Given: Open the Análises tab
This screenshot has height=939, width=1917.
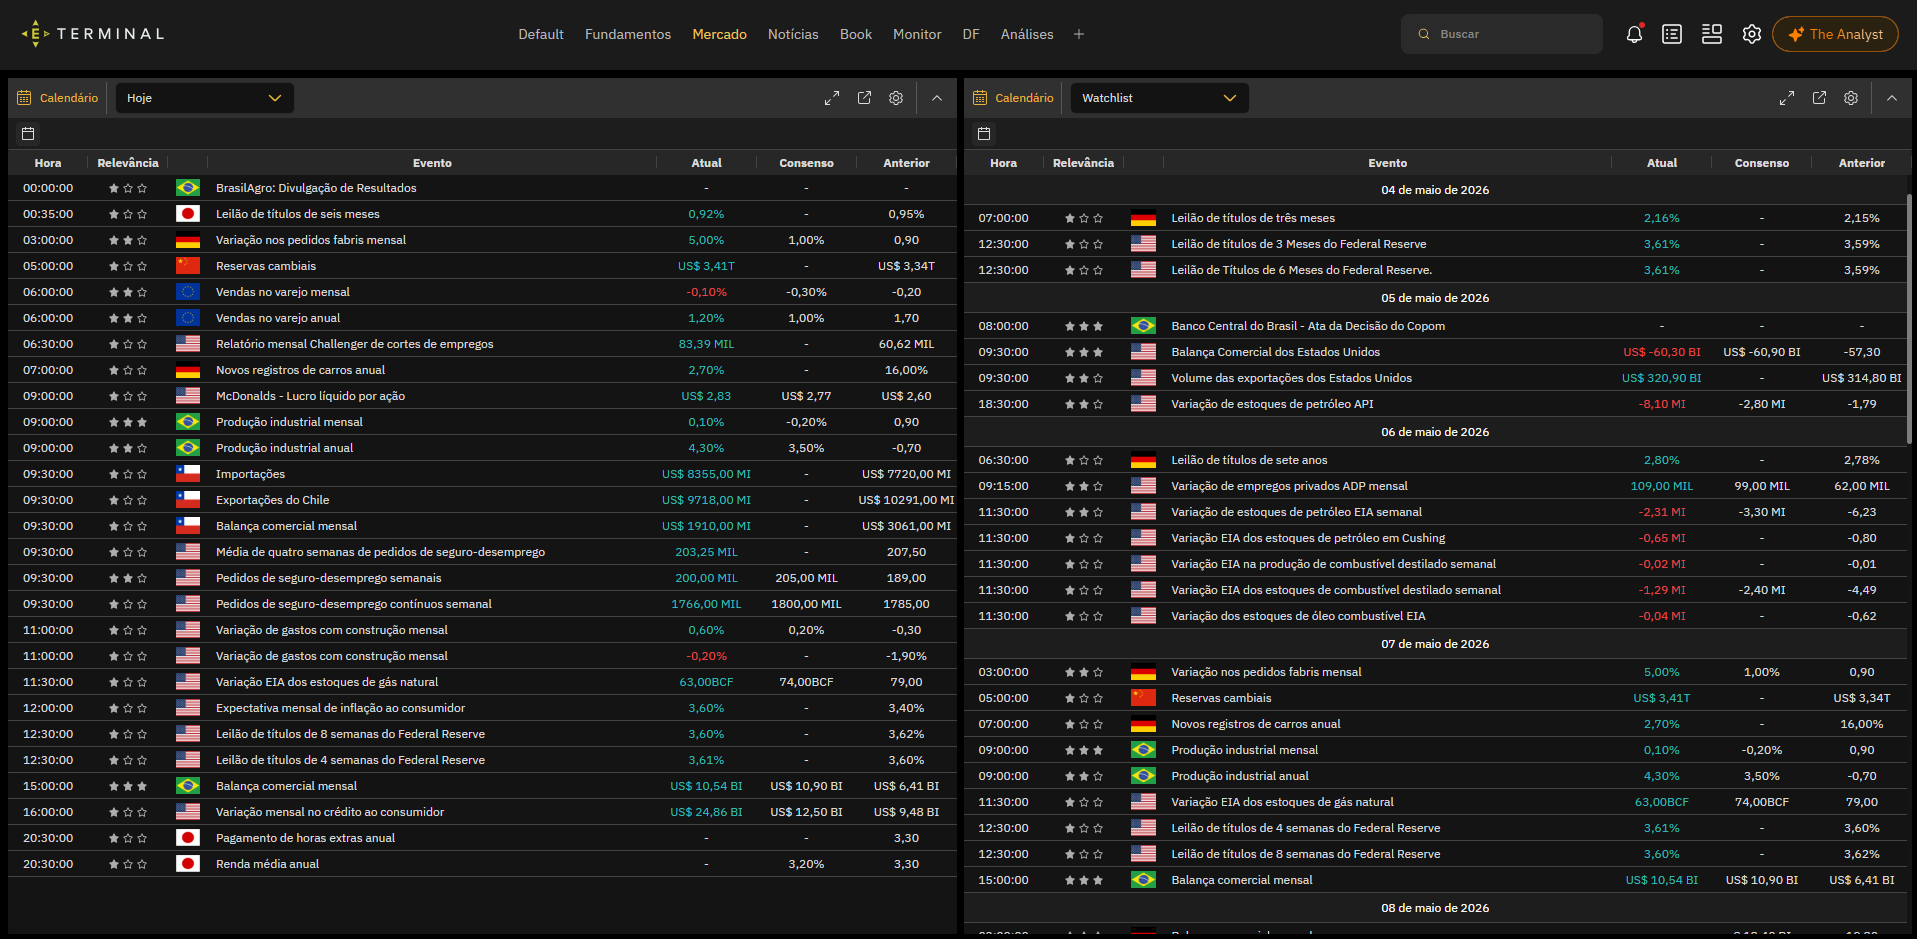Looking at the screenshot, I should click(1027, 34).
